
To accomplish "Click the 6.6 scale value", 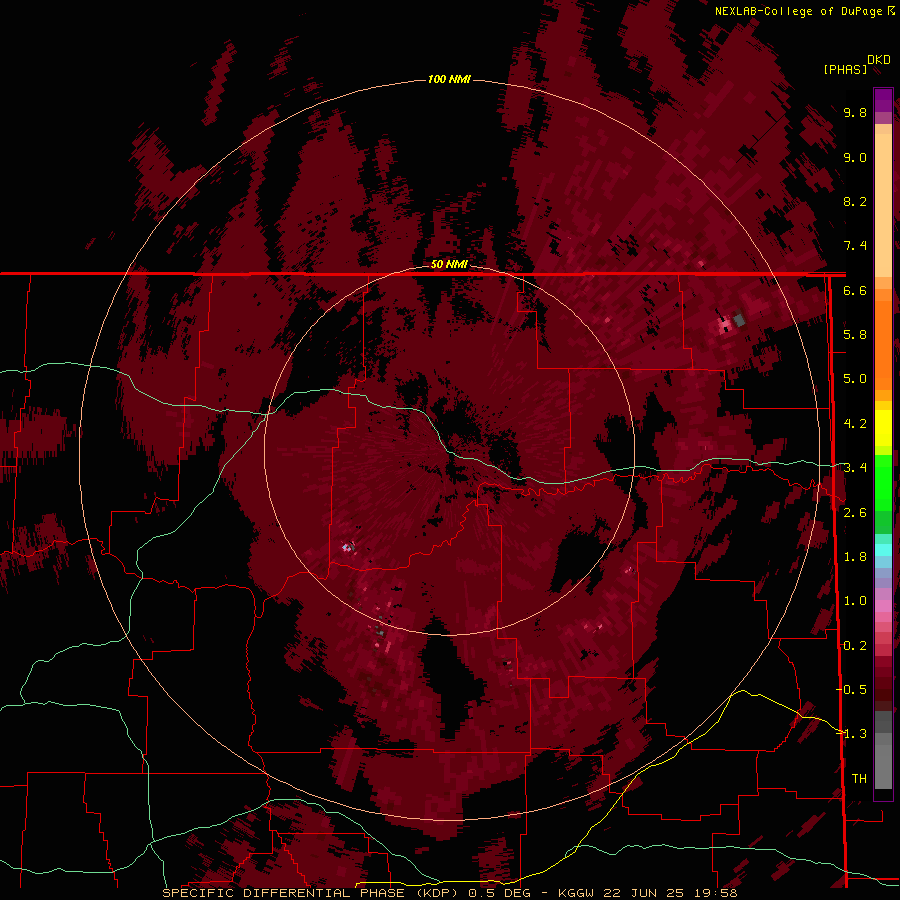I will (855, 290).
